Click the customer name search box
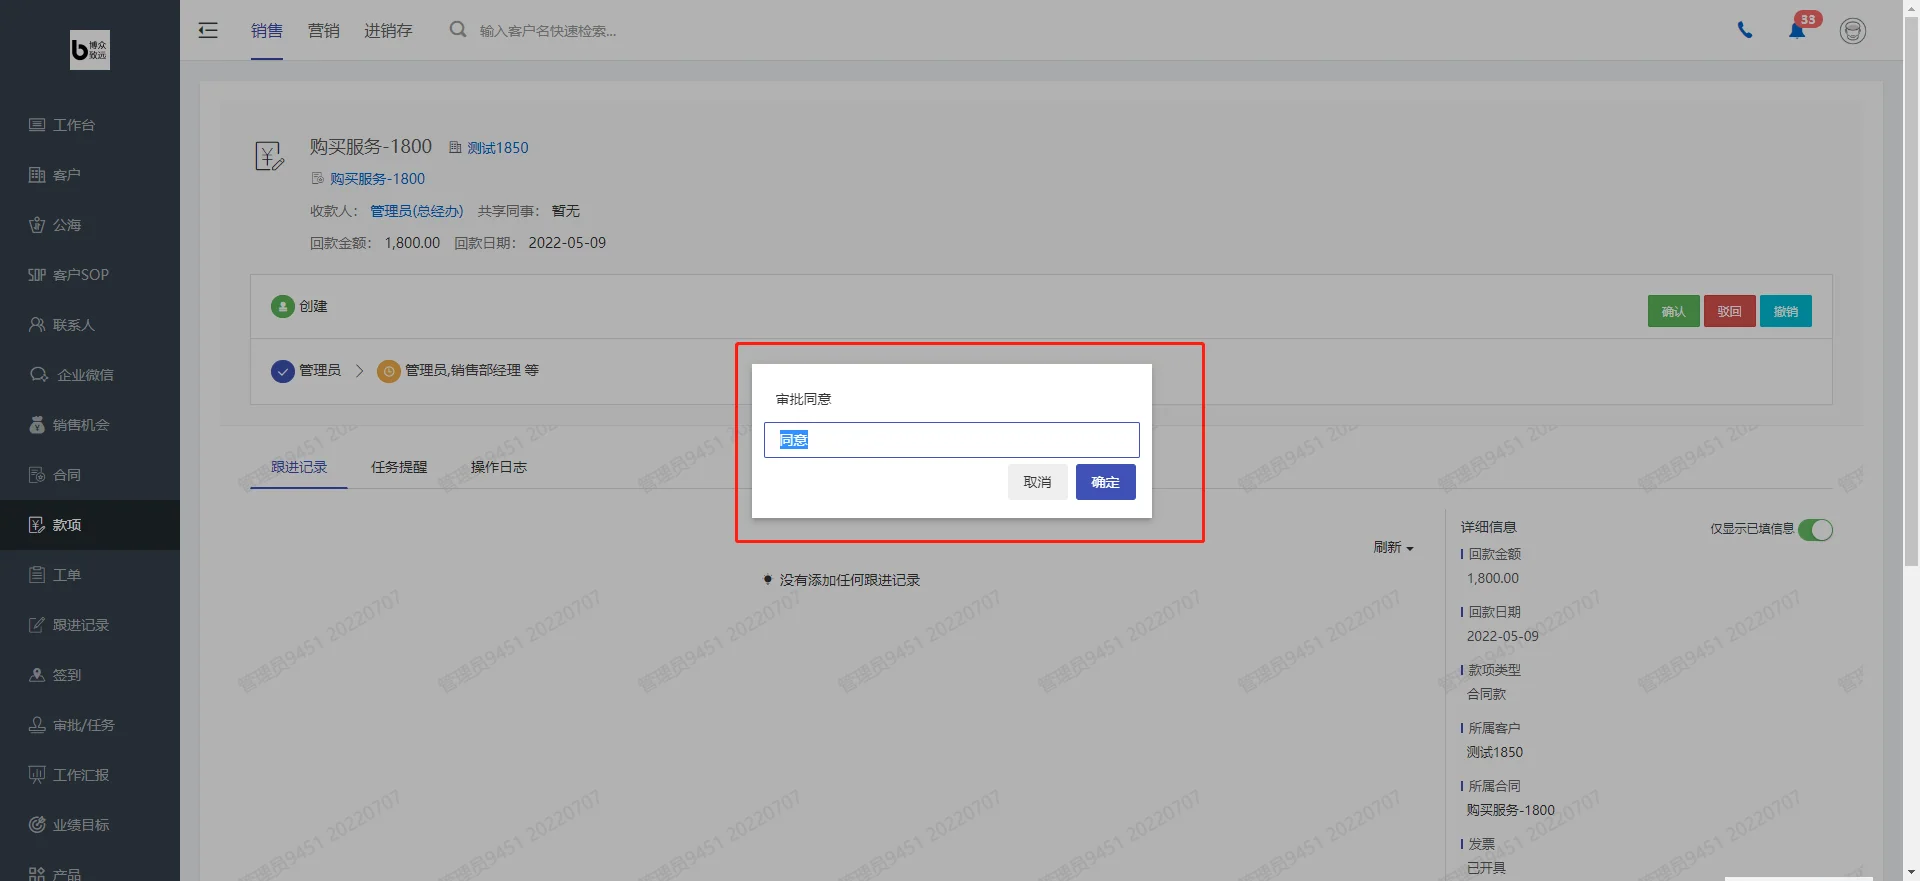 point(548,31)
